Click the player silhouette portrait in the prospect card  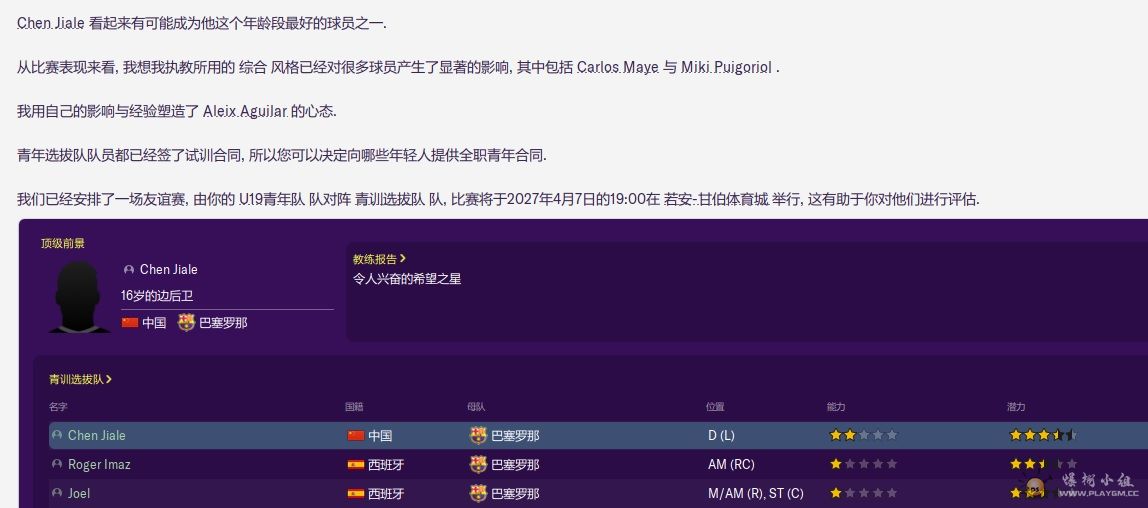pos(79,297)
